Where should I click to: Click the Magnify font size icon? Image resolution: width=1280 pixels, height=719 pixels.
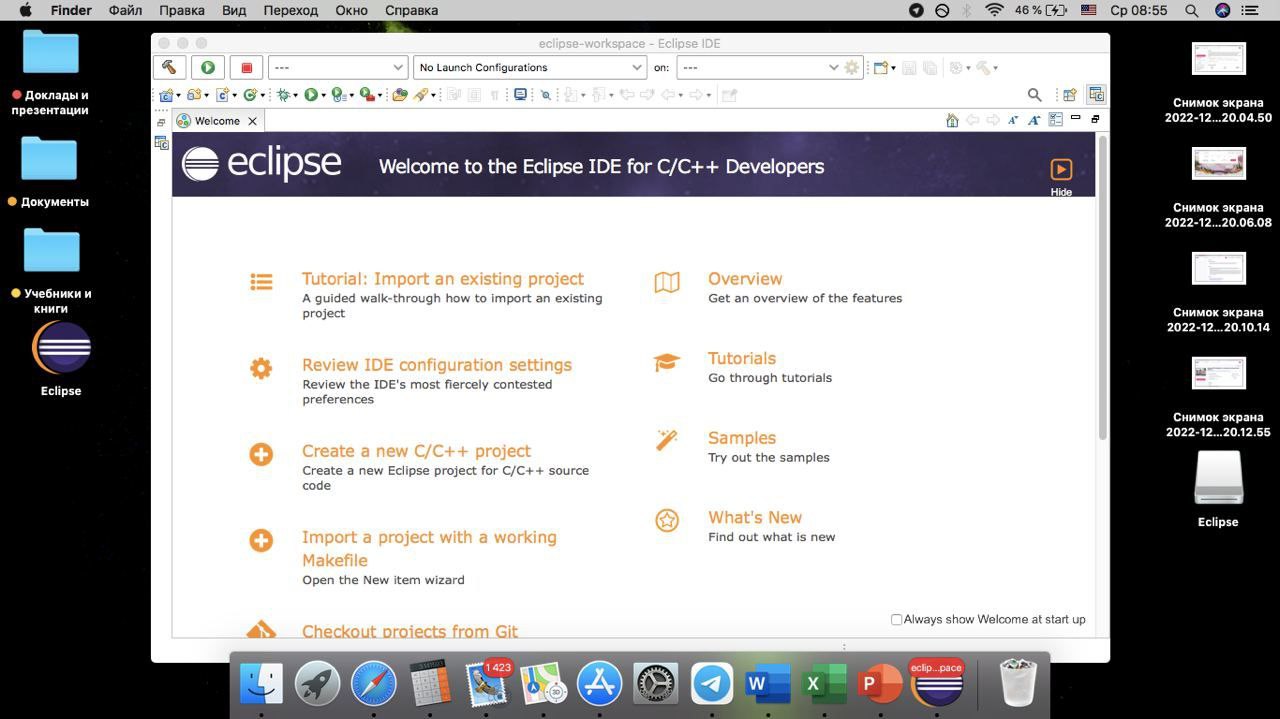[1034, 120]
